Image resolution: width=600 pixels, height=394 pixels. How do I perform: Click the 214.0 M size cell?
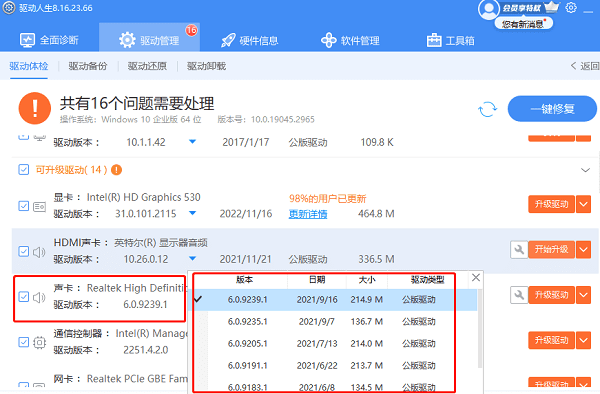coord(367,344)
